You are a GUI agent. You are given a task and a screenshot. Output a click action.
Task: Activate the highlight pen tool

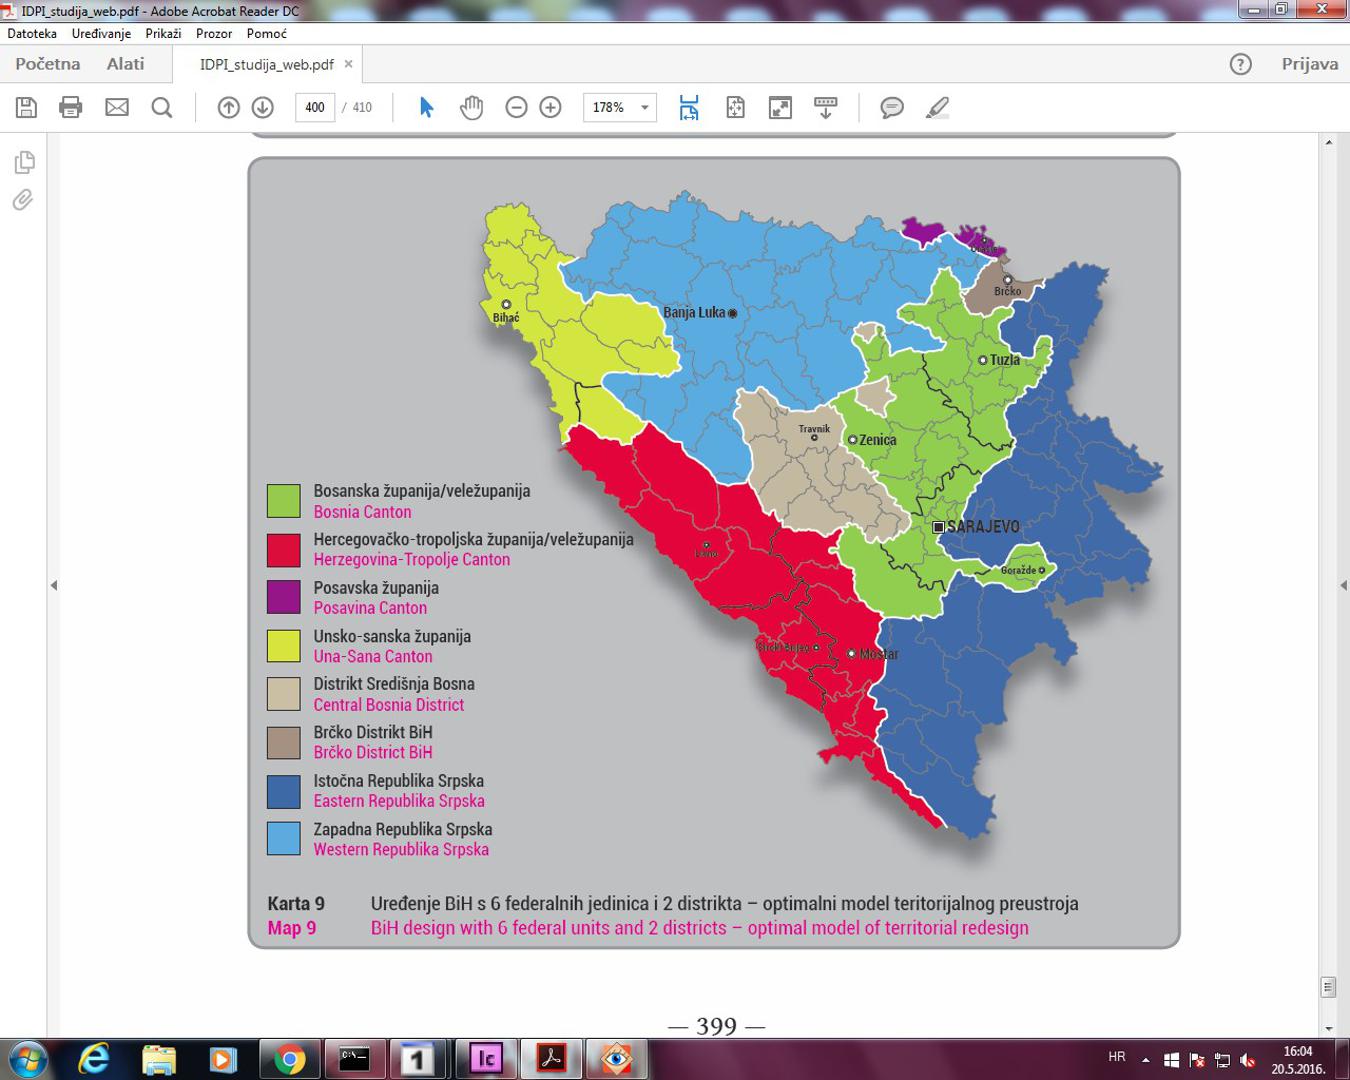coord(937,108)
